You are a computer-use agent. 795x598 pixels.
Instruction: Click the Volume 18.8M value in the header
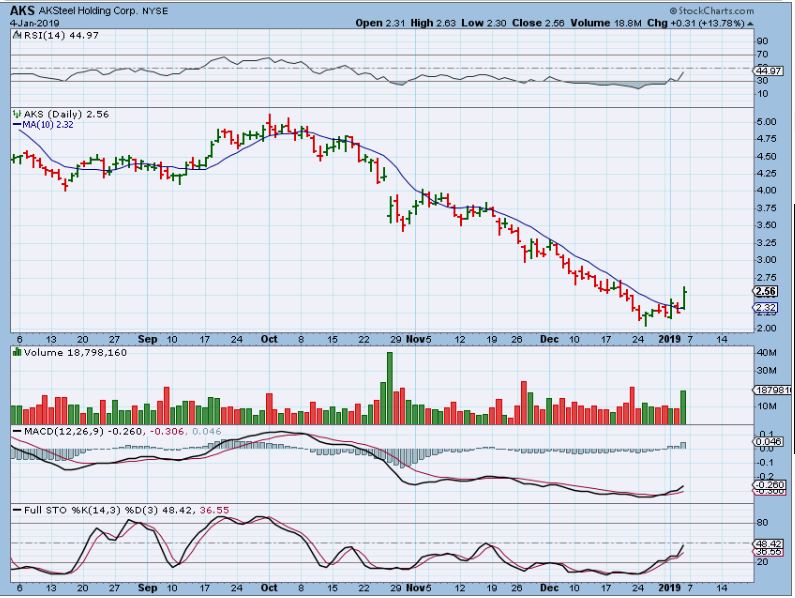pos(606,23)
